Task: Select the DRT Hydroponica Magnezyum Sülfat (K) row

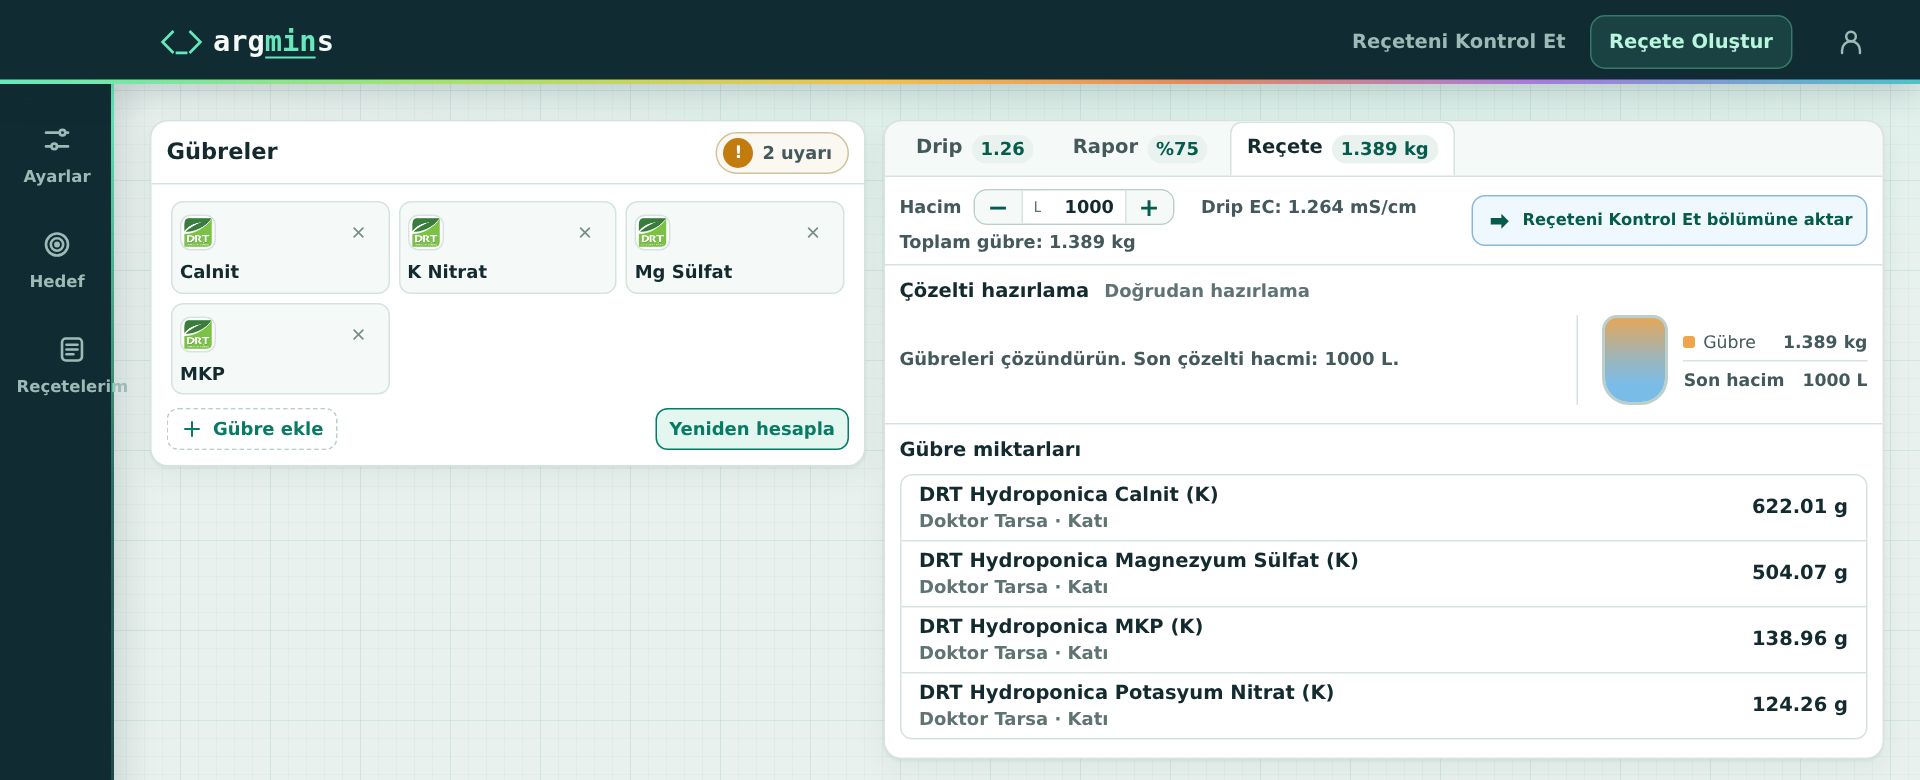Action: pos(1383,574)
